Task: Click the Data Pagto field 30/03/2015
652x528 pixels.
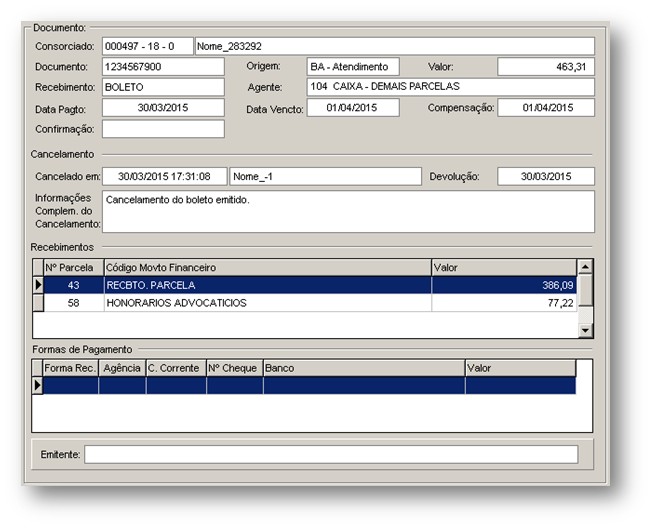Action: coord(163,108)
